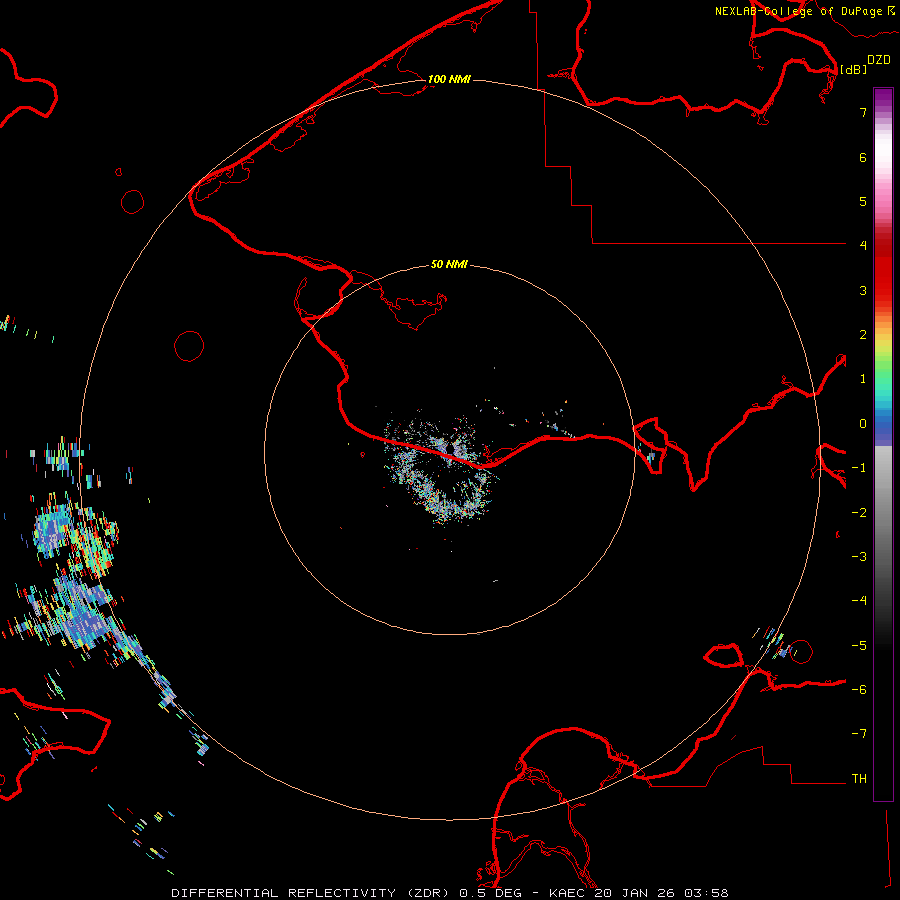
Task: Pick the red 3 dB color bar segment
Action: 883,290
